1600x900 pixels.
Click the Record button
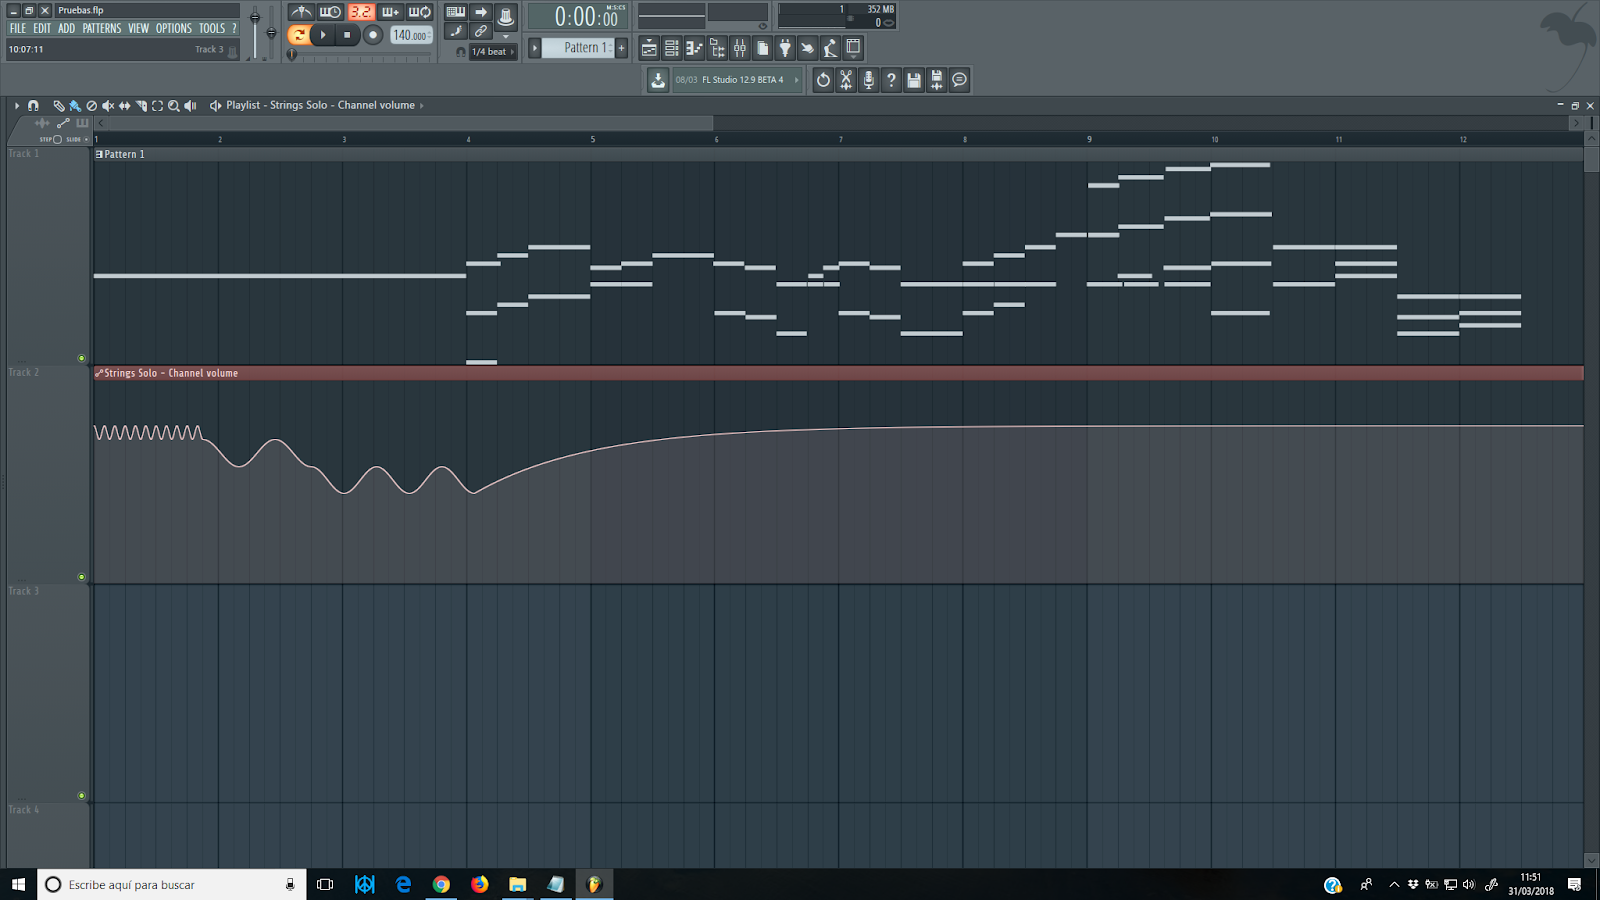372,35
